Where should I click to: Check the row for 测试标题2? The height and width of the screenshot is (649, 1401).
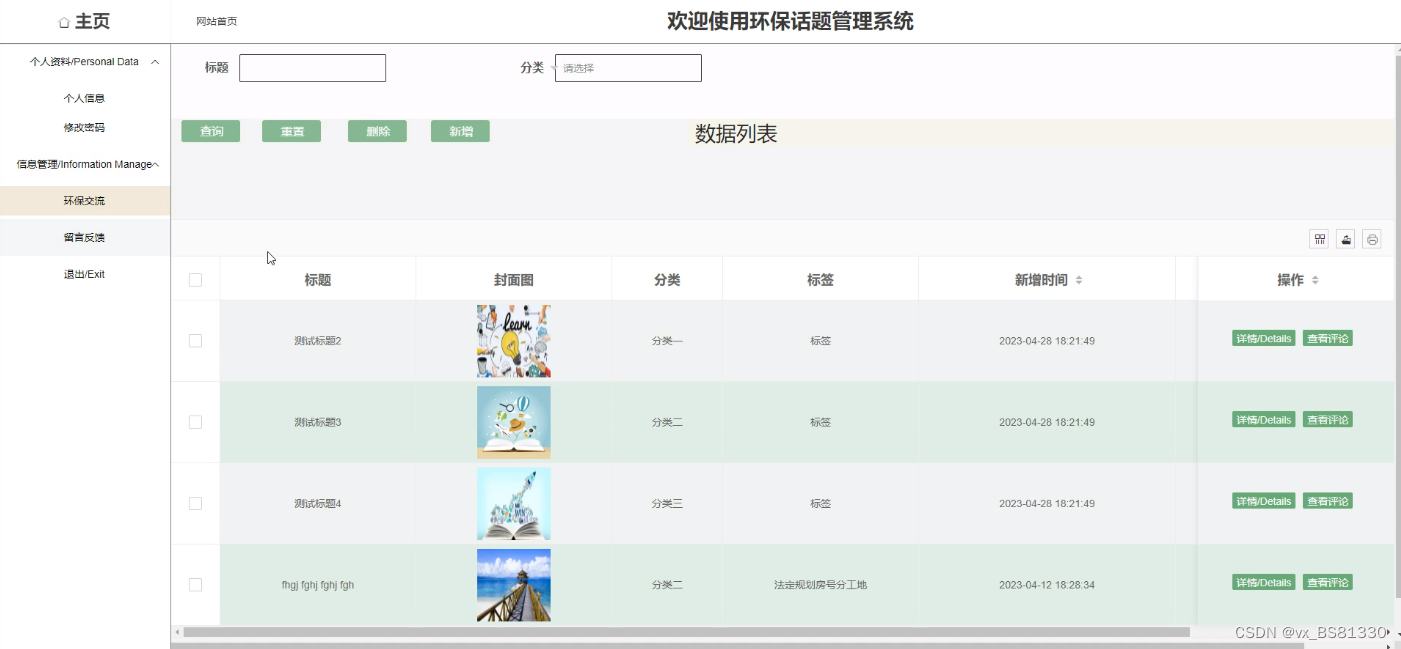click(195, 341)
